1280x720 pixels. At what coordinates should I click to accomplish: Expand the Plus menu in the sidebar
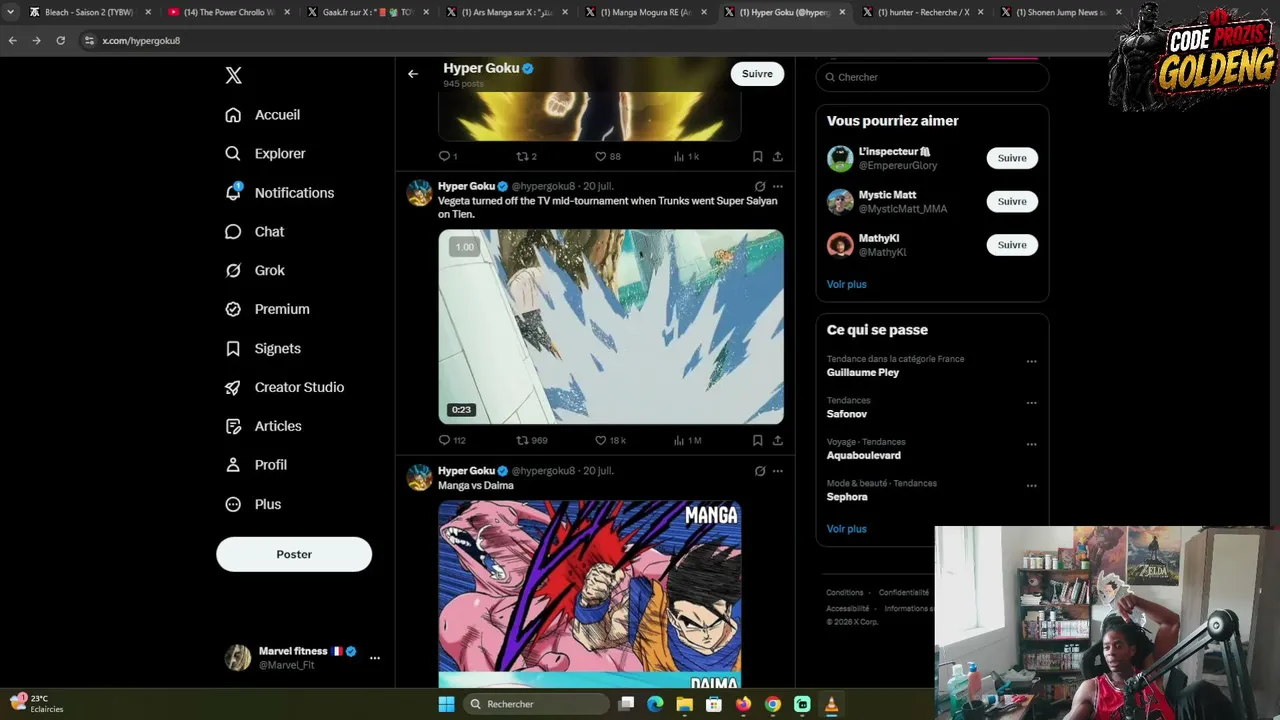point(254,504)
